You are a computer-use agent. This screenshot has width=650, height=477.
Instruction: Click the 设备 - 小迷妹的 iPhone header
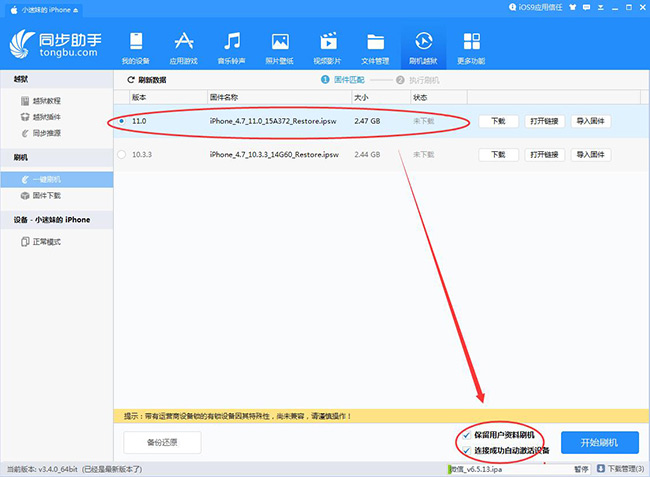coord(57,220)
